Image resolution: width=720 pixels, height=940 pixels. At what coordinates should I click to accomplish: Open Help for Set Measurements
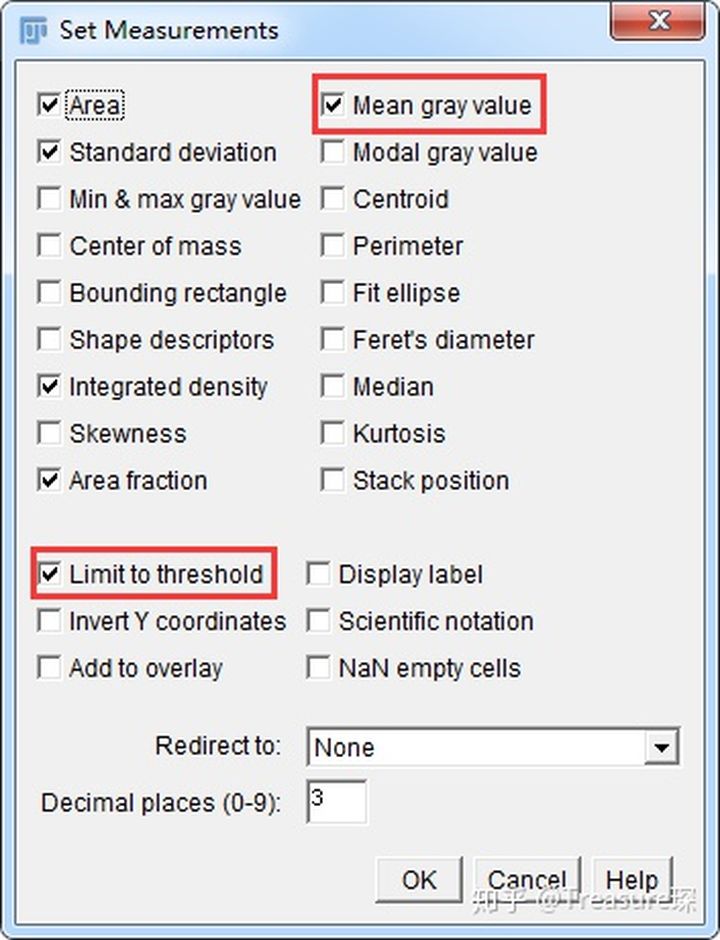[632, 880]
